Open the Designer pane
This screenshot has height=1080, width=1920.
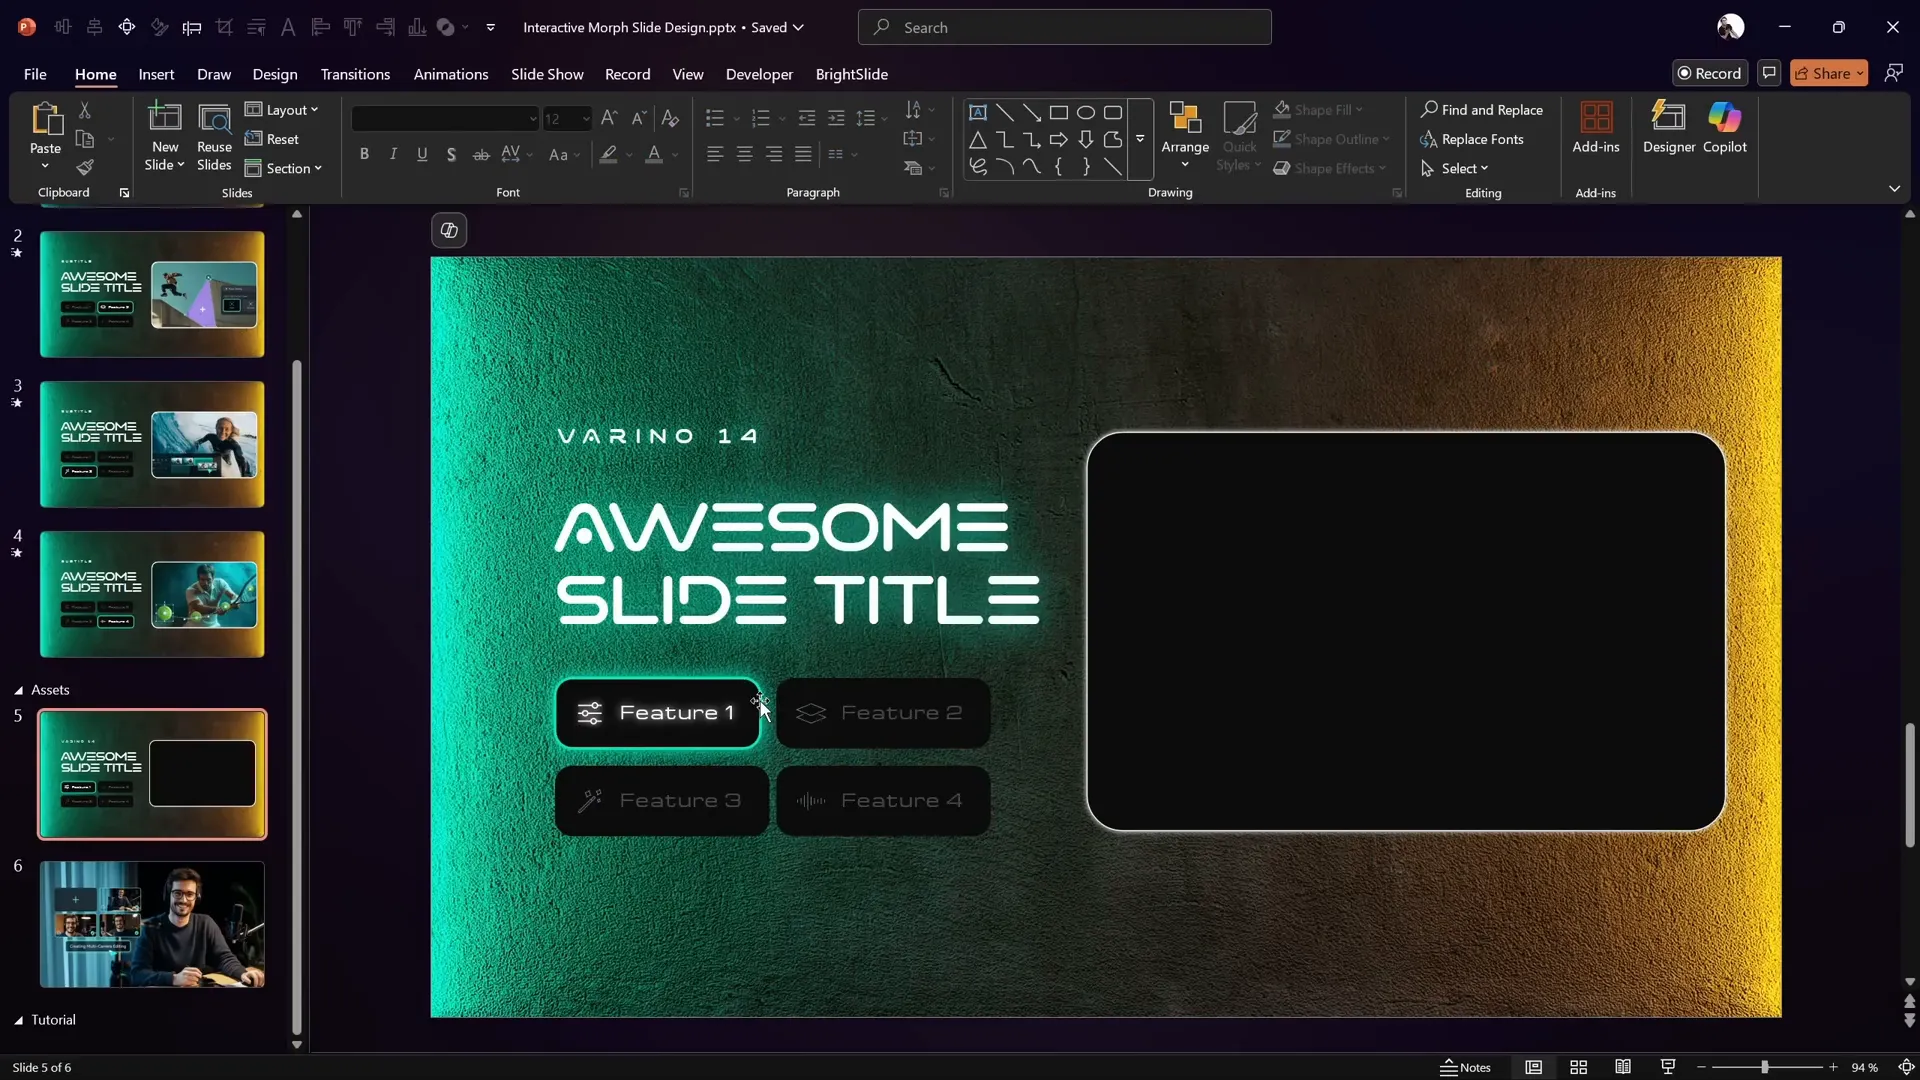tap(1668, 127)
